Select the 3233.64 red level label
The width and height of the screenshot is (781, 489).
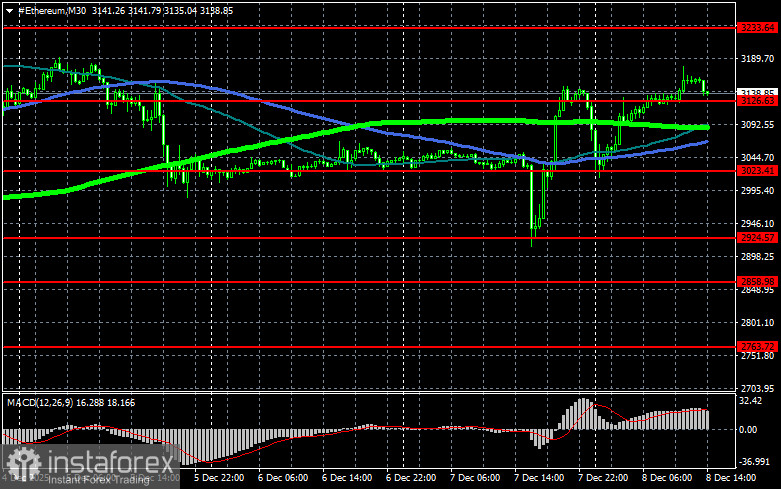point(757,28)
